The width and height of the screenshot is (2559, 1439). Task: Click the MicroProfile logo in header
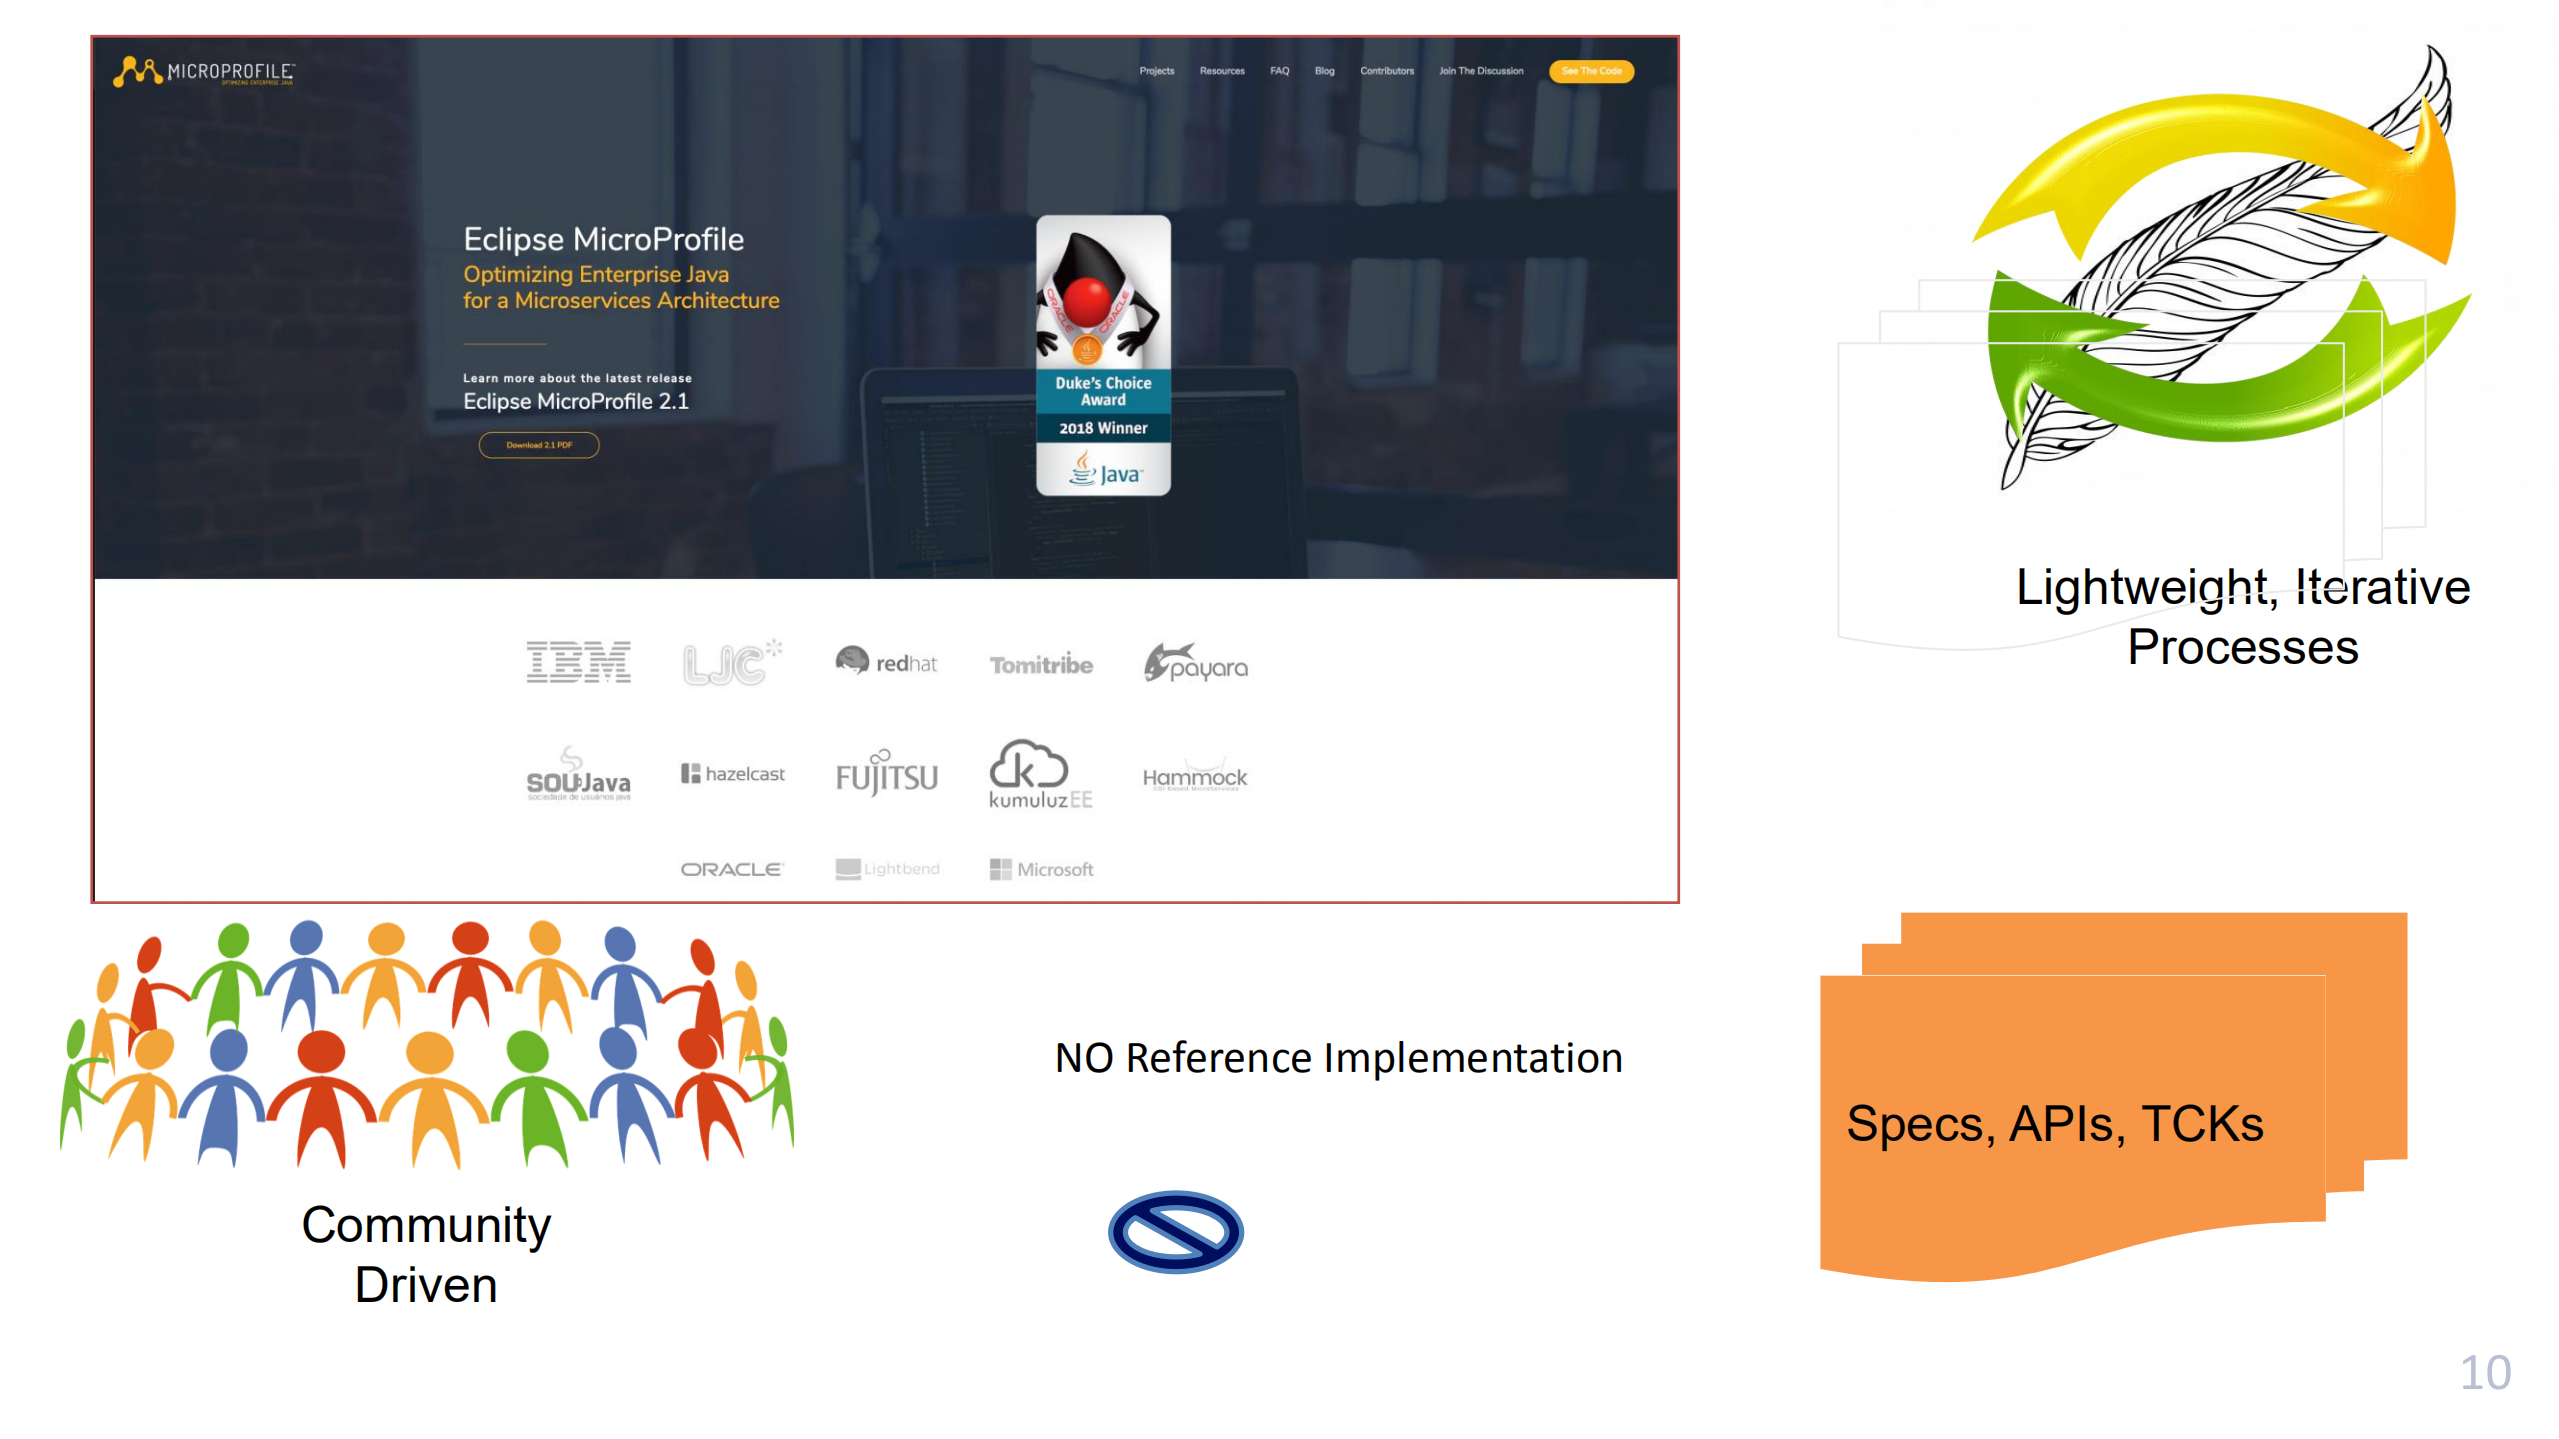204,71
